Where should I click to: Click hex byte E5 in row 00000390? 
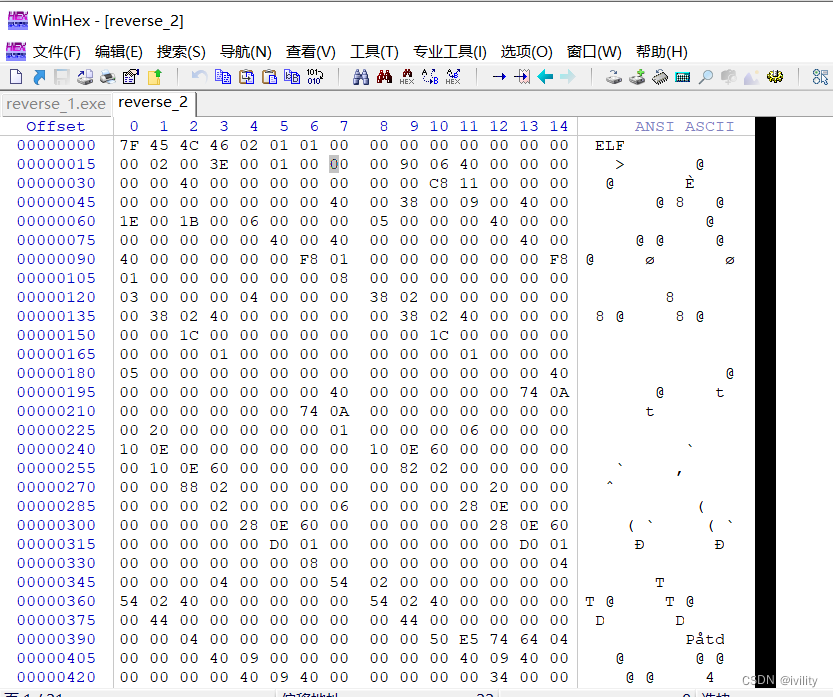[469, 640]
